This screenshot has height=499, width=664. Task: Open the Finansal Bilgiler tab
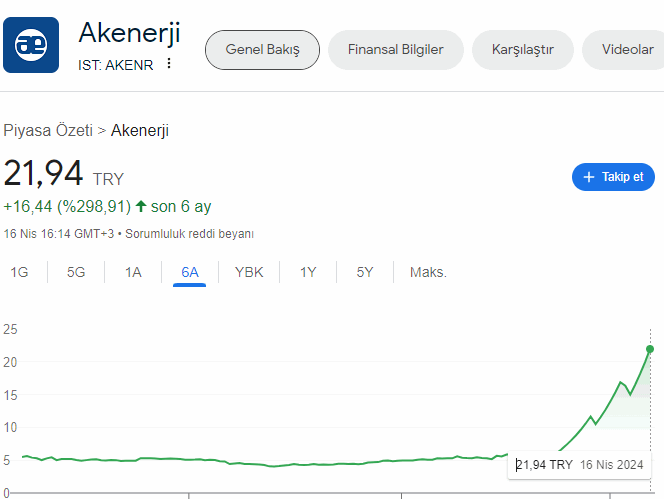(x=395, y=50)
